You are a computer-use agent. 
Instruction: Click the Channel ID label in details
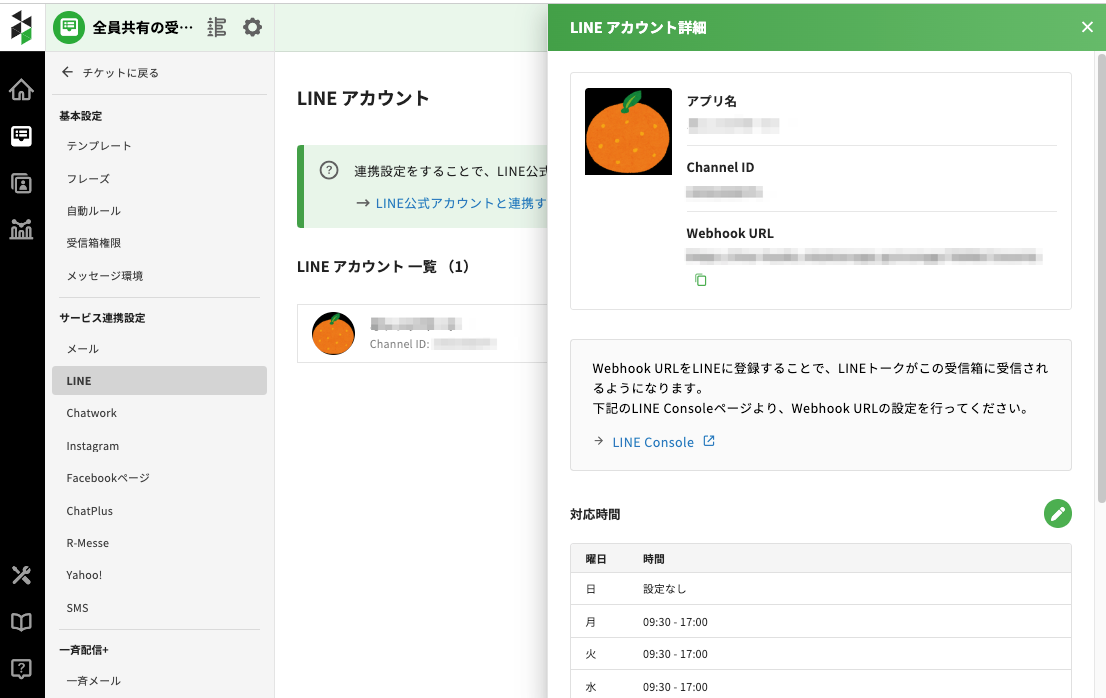[x=720, y=167]
